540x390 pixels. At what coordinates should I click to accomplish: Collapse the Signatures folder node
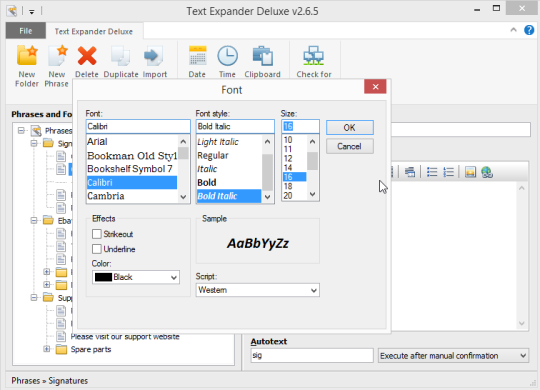[x=34, y=143]
